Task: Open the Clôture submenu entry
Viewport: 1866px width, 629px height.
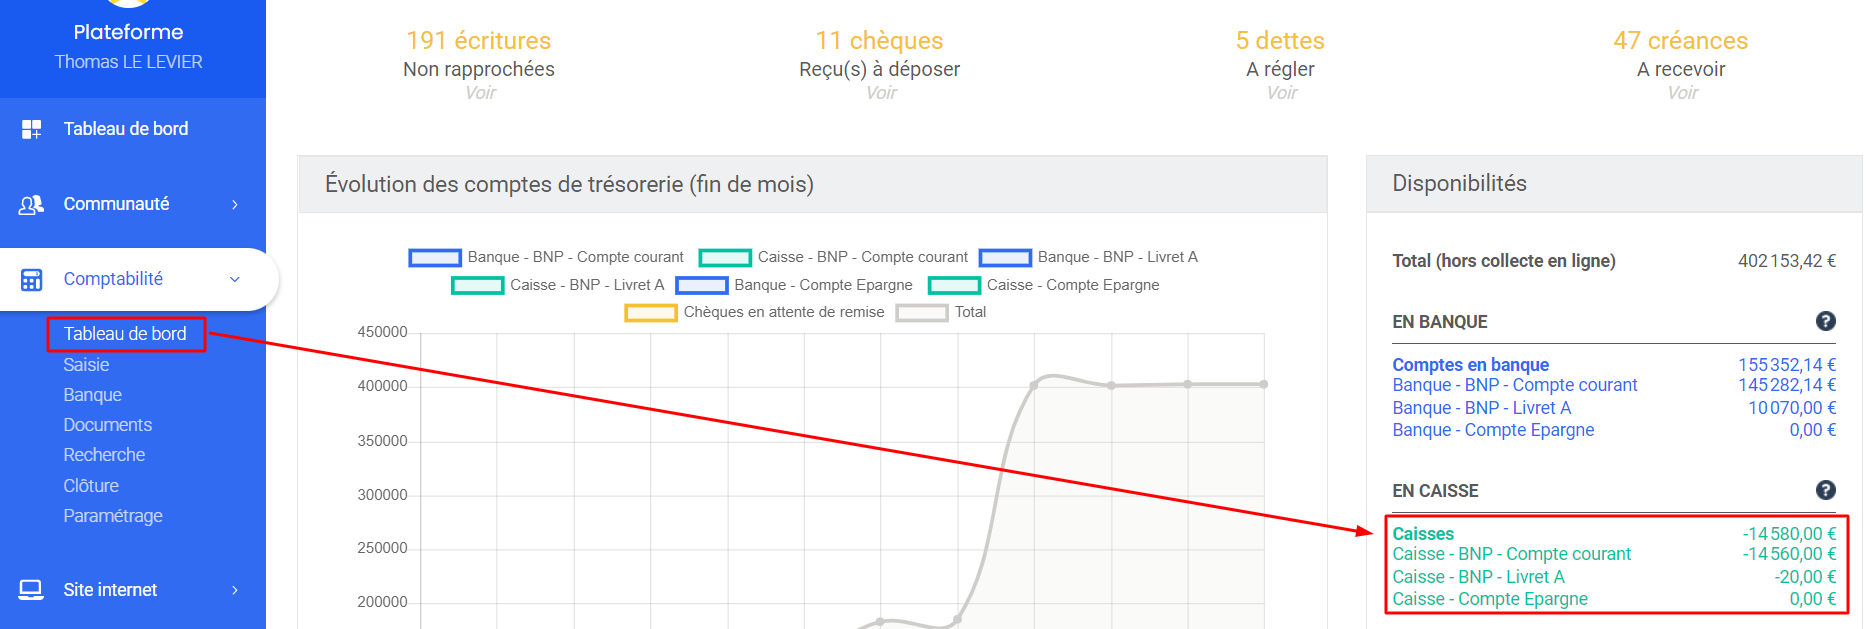Action: point(91,486)
